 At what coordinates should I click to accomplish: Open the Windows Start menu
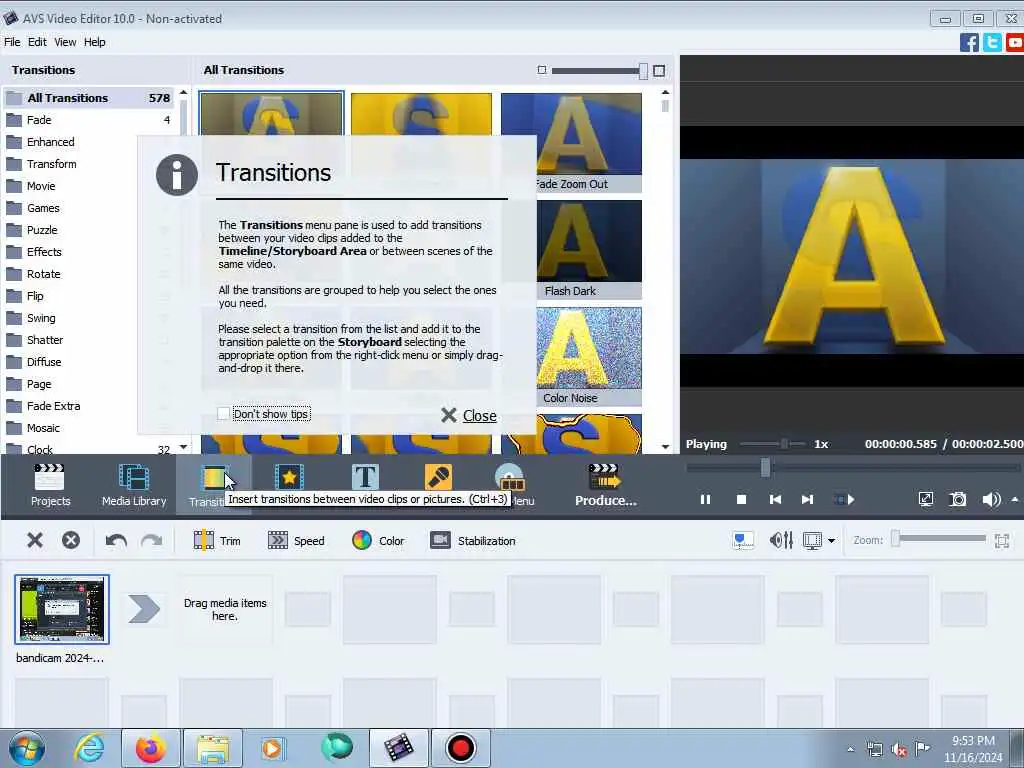pos(27,748)
